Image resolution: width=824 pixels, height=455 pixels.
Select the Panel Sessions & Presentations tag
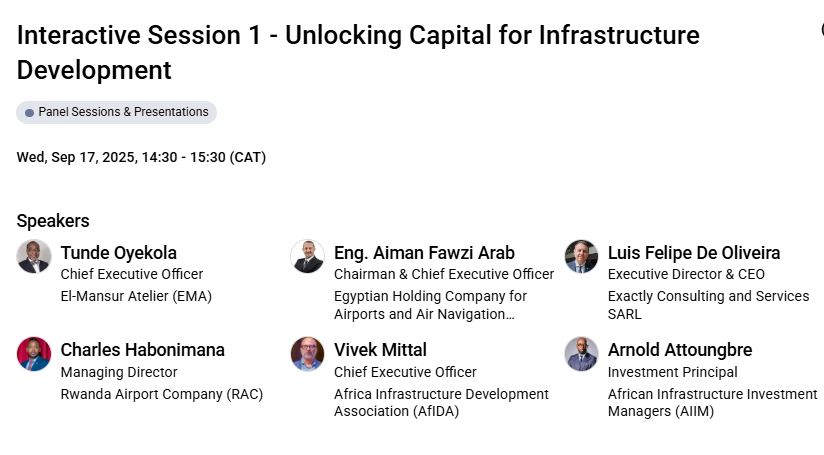(x=117, y=112)
